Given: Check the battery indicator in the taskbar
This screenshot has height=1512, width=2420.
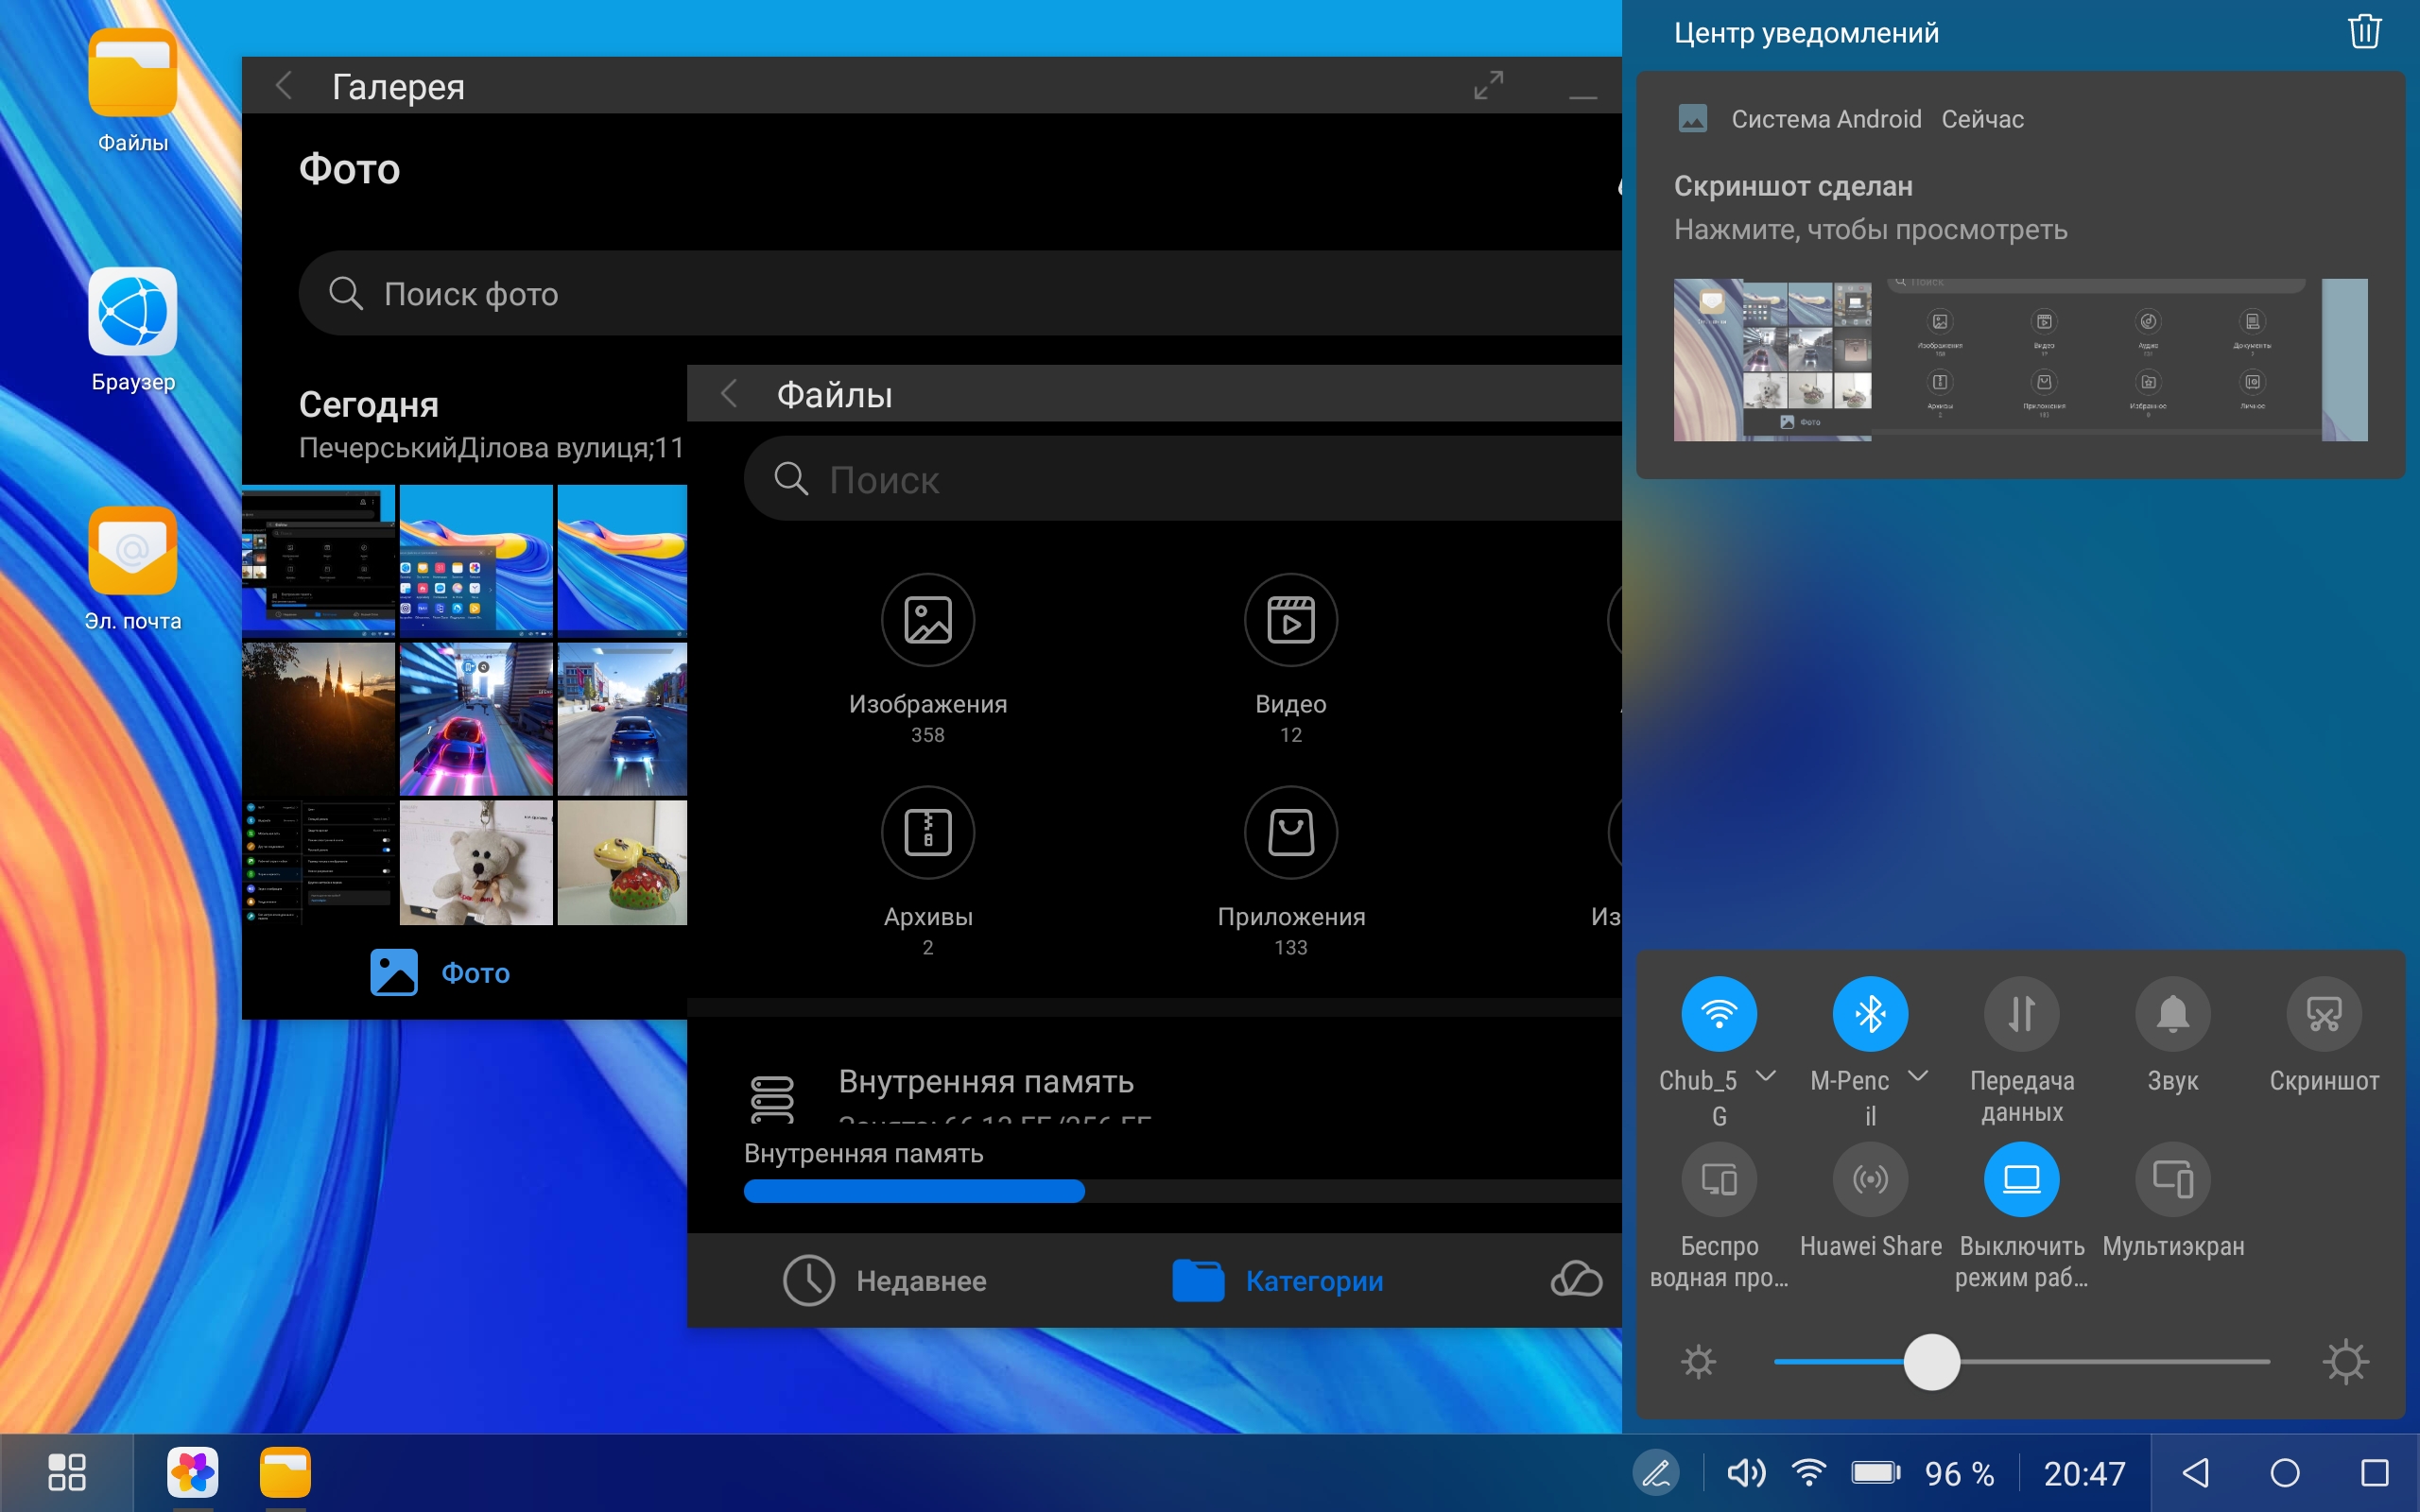Looking at the screenshot, I should point(1876,1473).
